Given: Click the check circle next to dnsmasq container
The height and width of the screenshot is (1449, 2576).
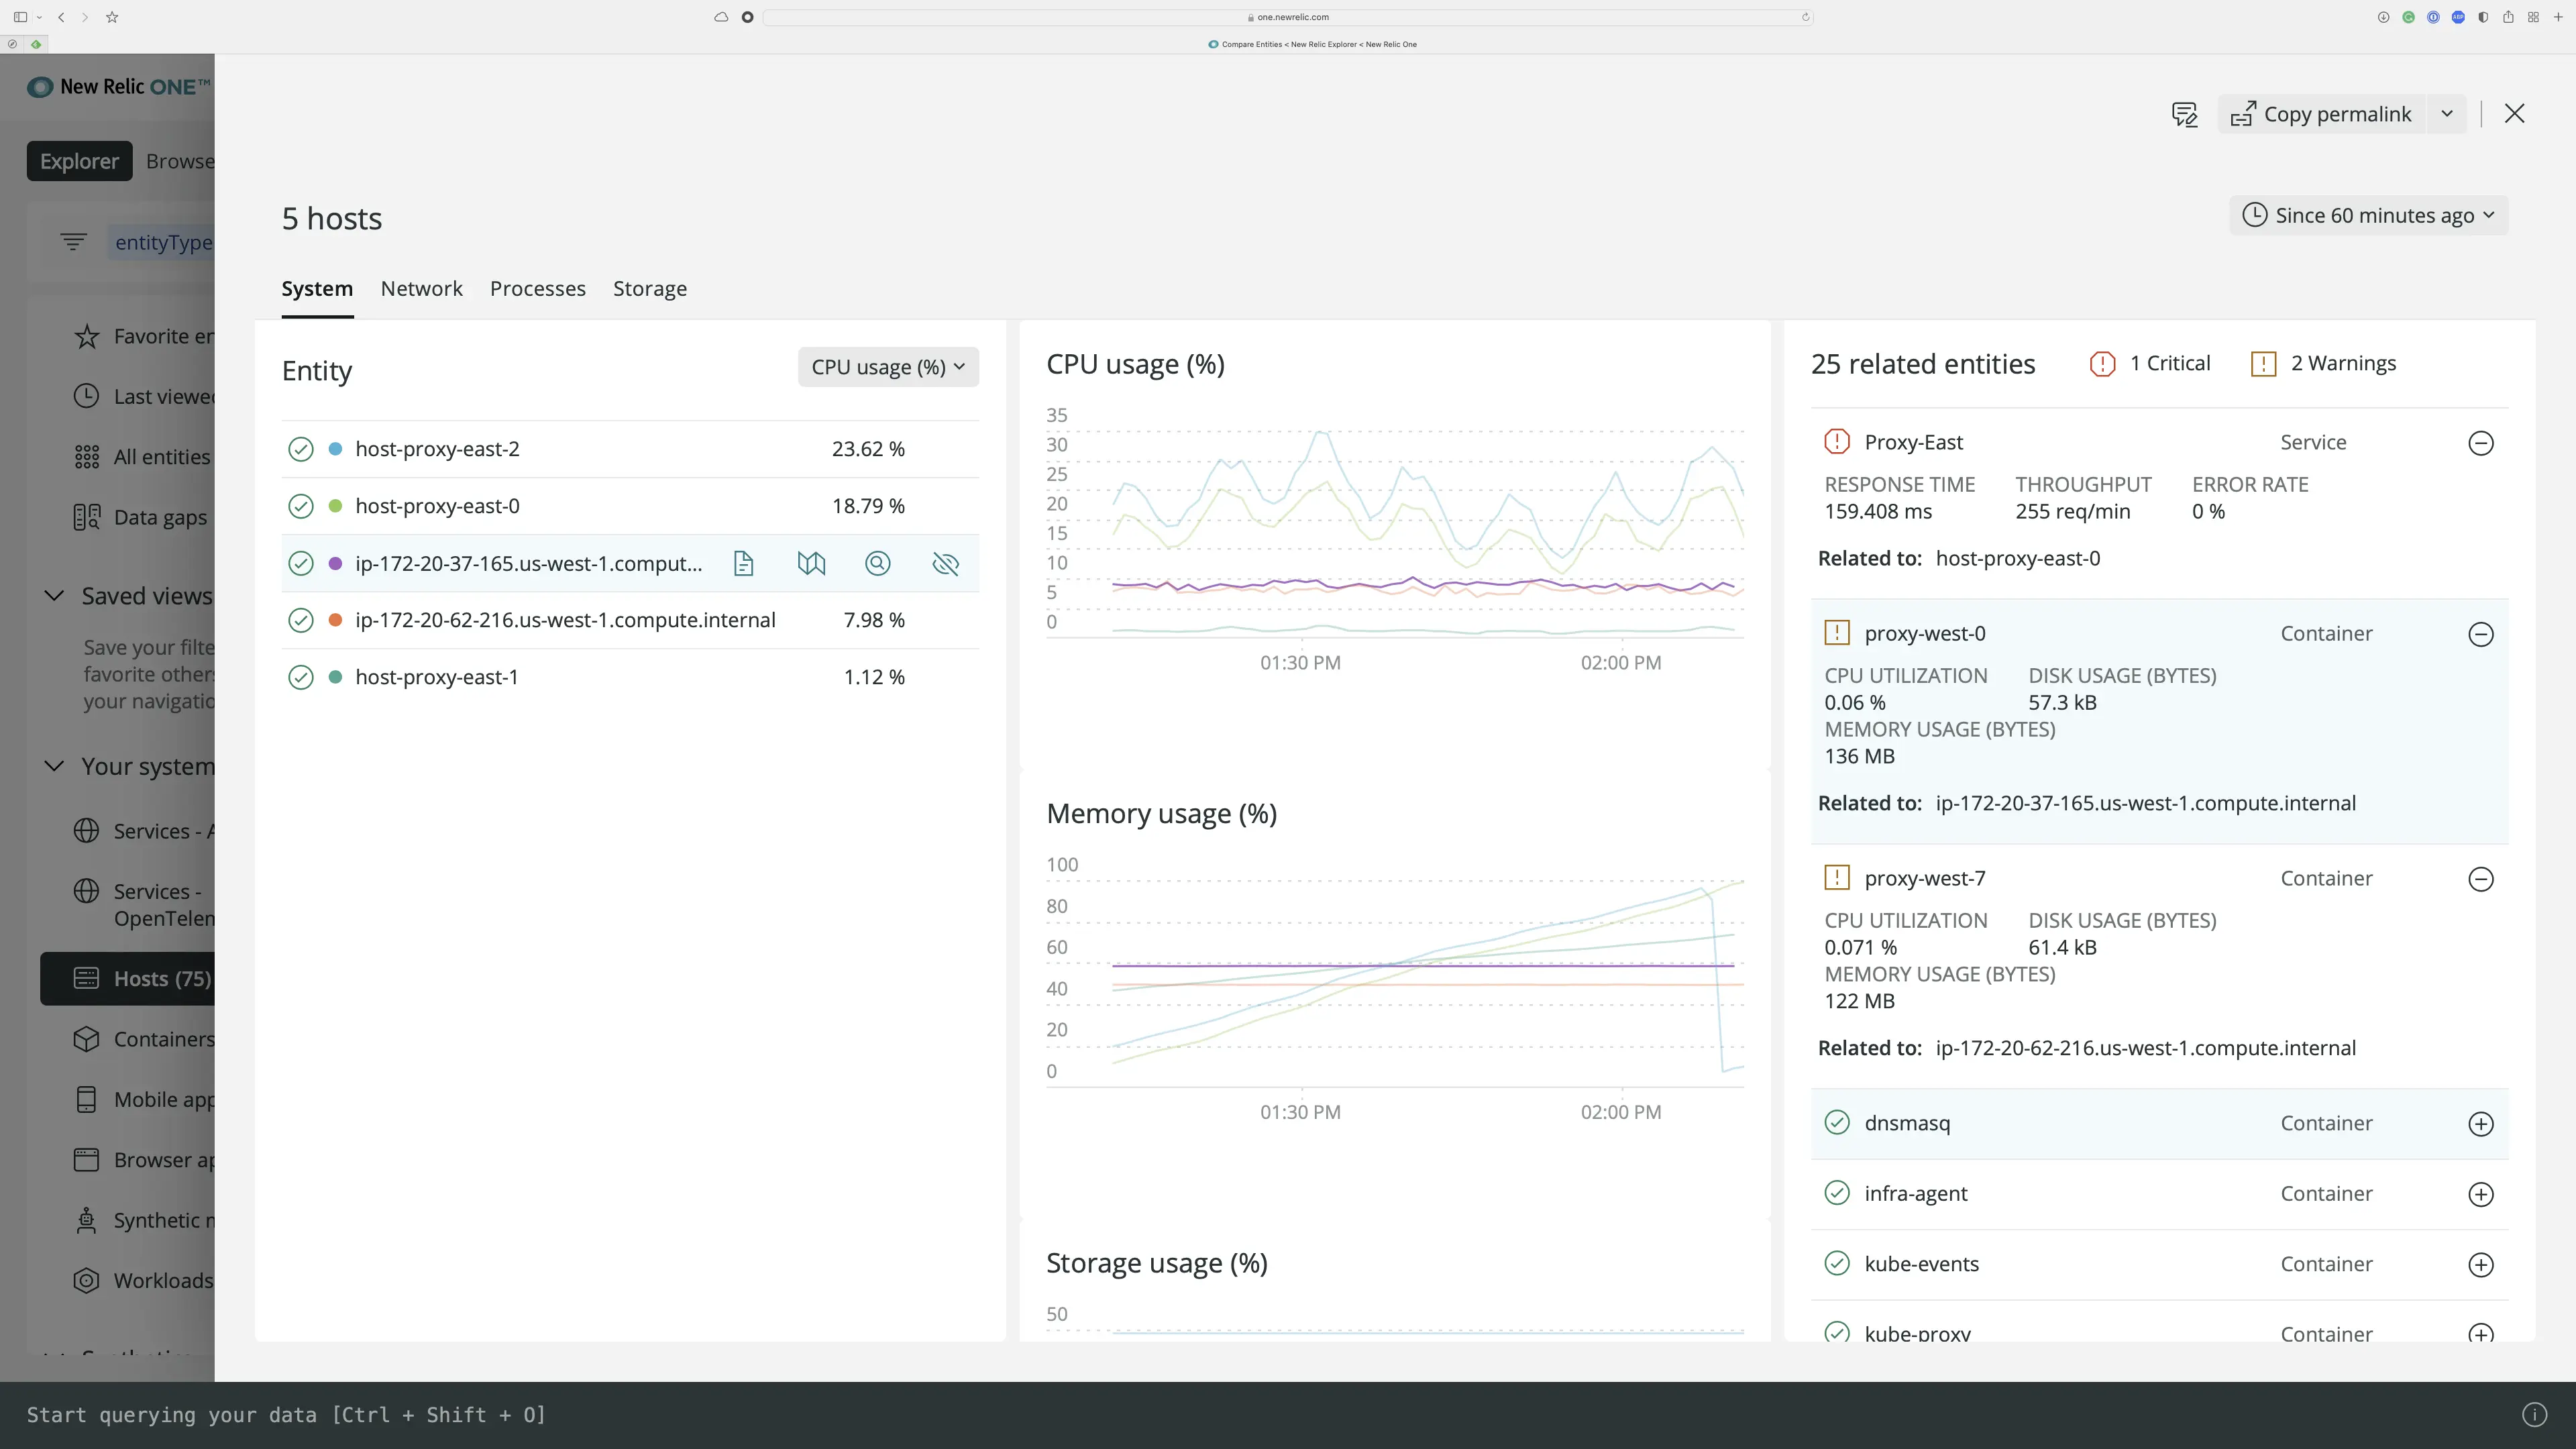Looking at the screenshot, I should [x=1837, y=1123].
